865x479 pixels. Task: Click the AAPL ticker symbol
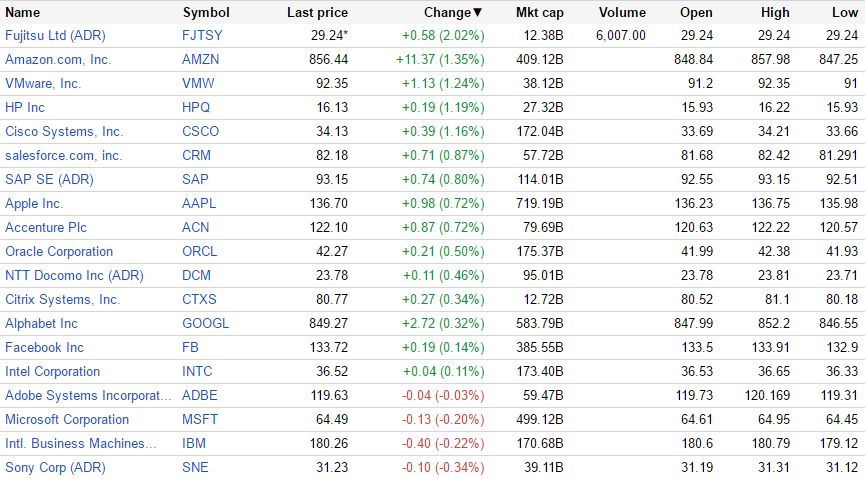(x=199, y=203)
